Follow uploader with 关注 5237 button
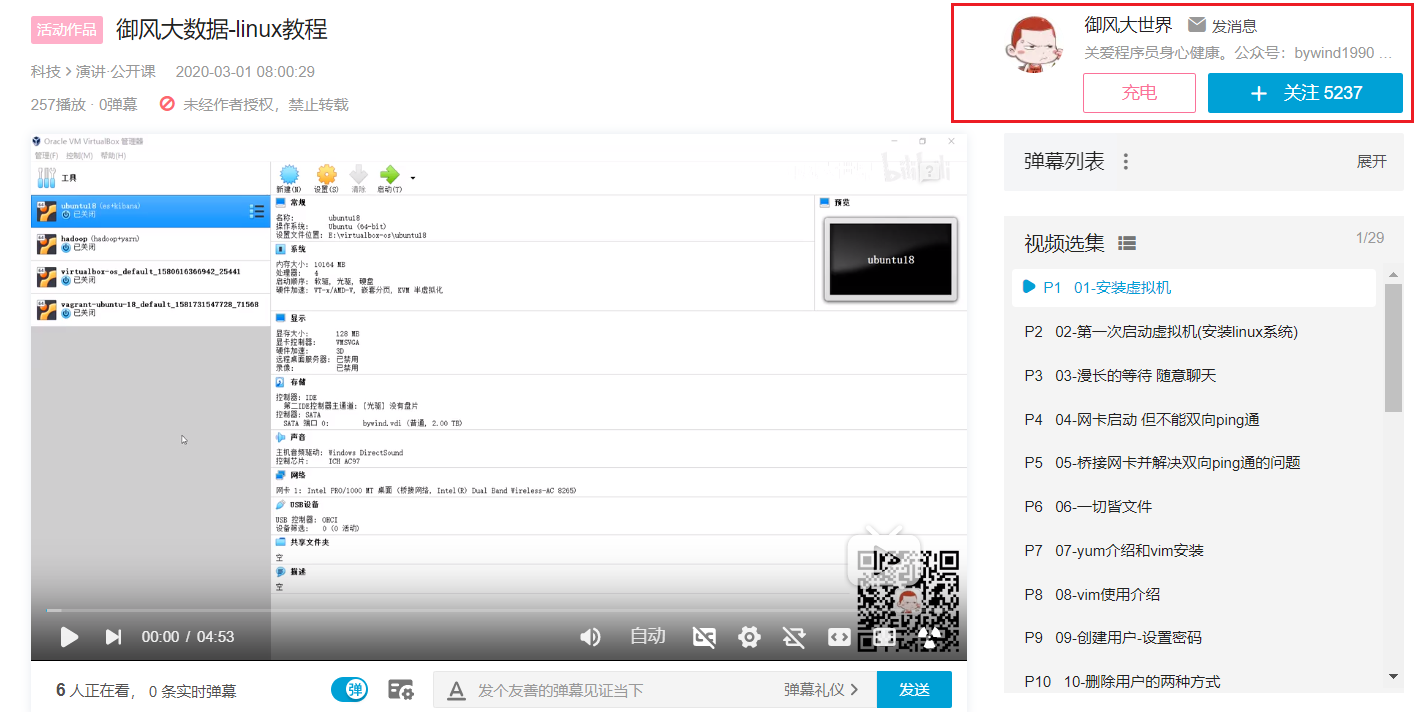Screen dimensions: 1425x712 click(x=1305, y=93)
